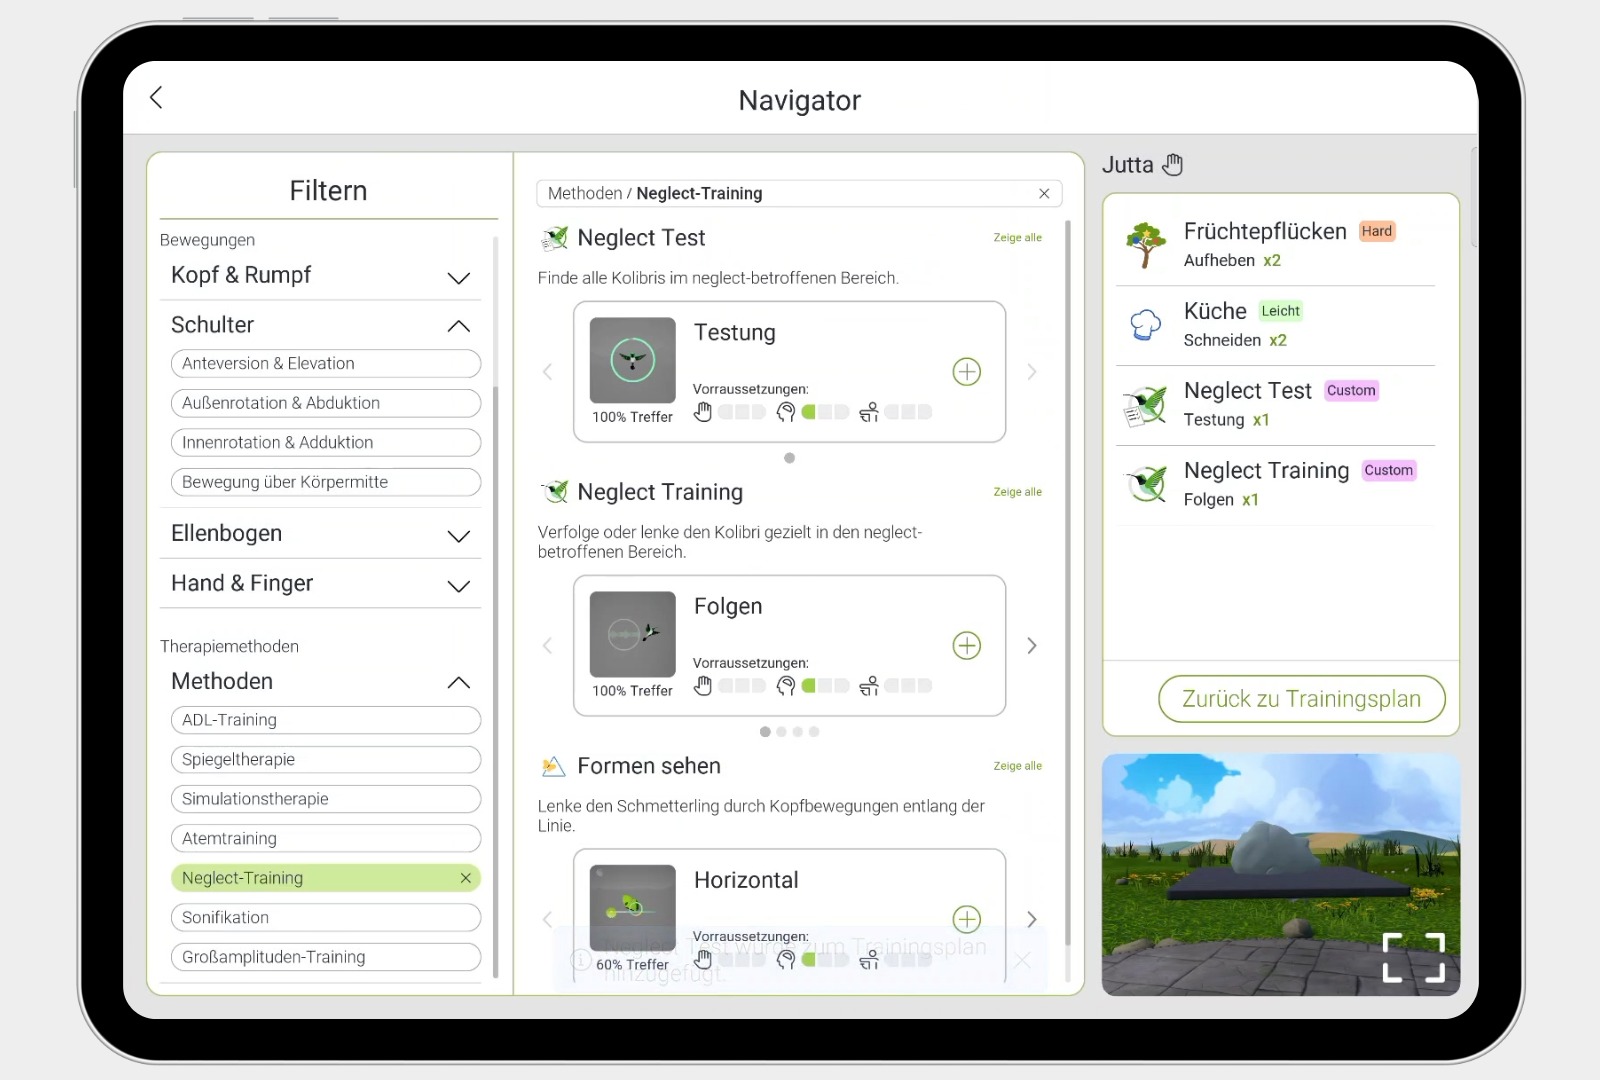1600x1080 pixels.
Task: Collapse the Schulter section
Action: (458, 325)
